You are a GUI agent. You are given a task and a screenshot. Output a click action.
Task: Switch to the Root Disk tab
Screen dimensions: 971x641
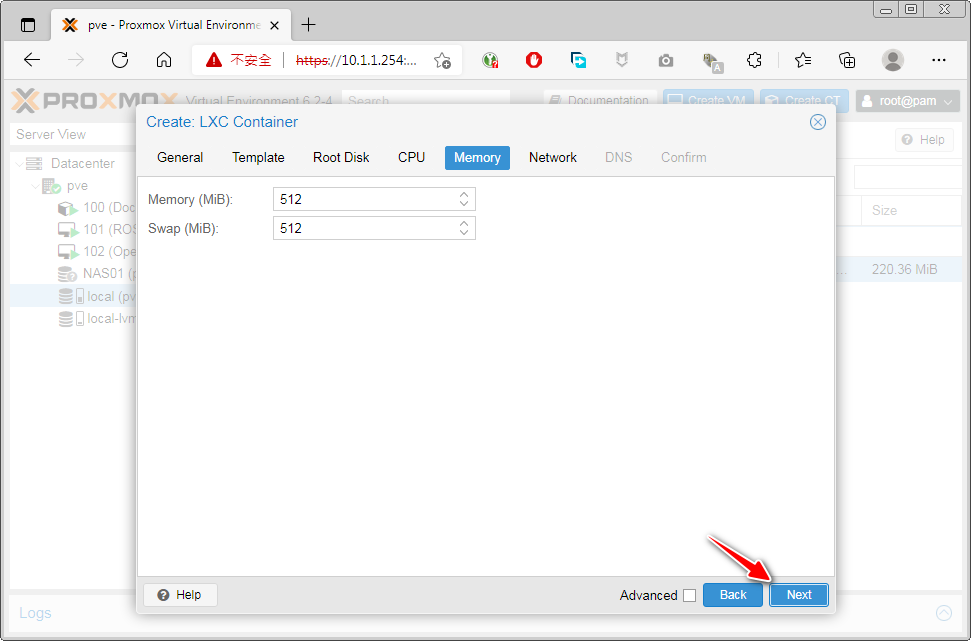(341, 157)
